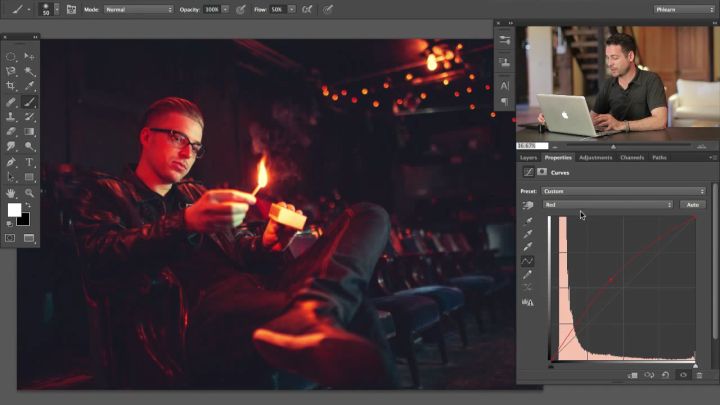Select the Curves adjustment icon
The width and height of the screenshot is (720, 405).
coord(528,172)
